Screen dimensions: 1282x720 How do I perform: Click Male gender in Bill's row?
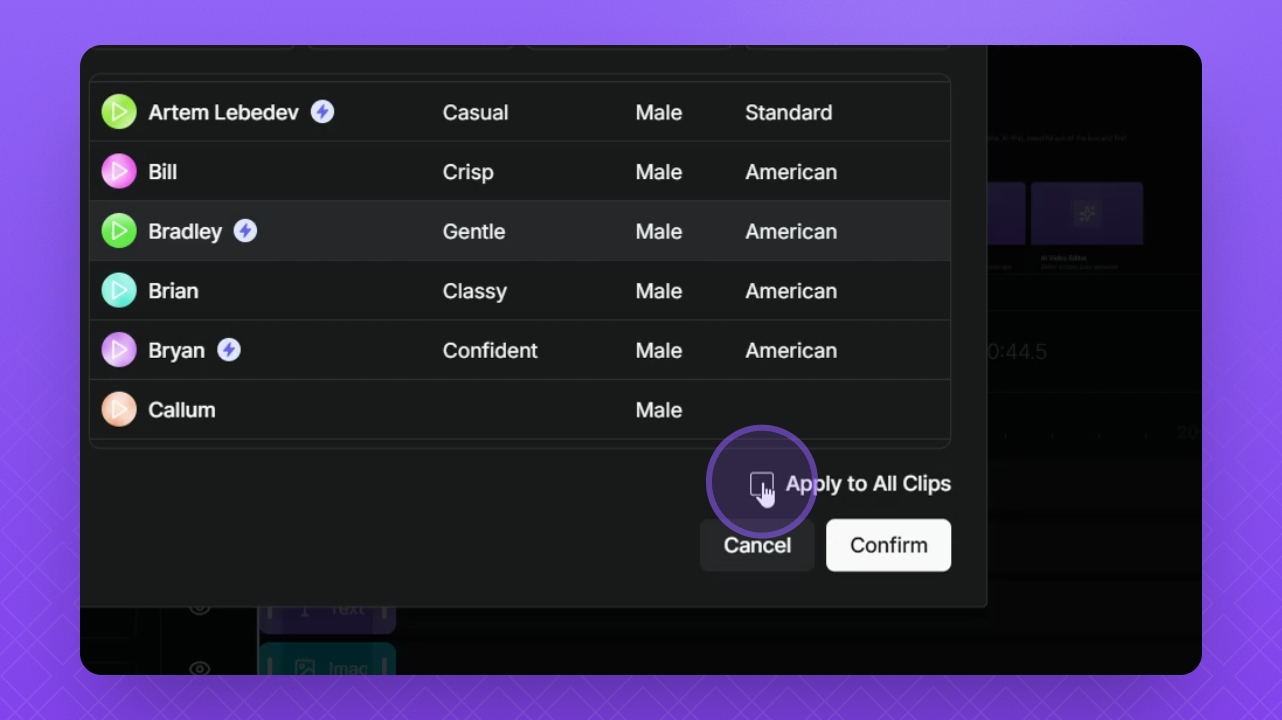click(659, 172)
